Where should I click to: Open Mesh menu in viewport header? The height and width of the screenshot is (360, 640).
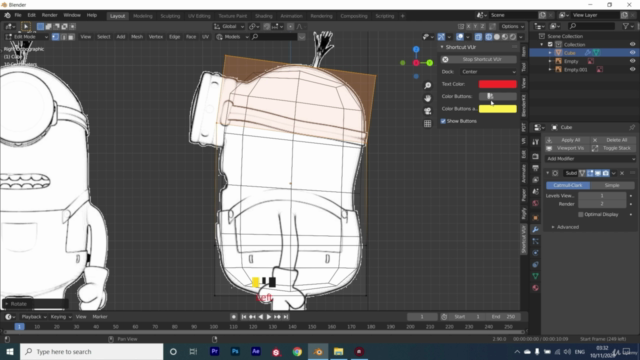[x=137, y=37]
